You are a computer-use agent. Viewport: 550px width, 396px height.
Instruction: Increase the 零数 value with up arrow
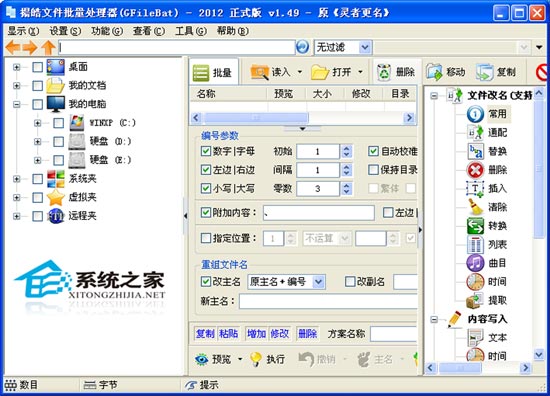point(347,185)
